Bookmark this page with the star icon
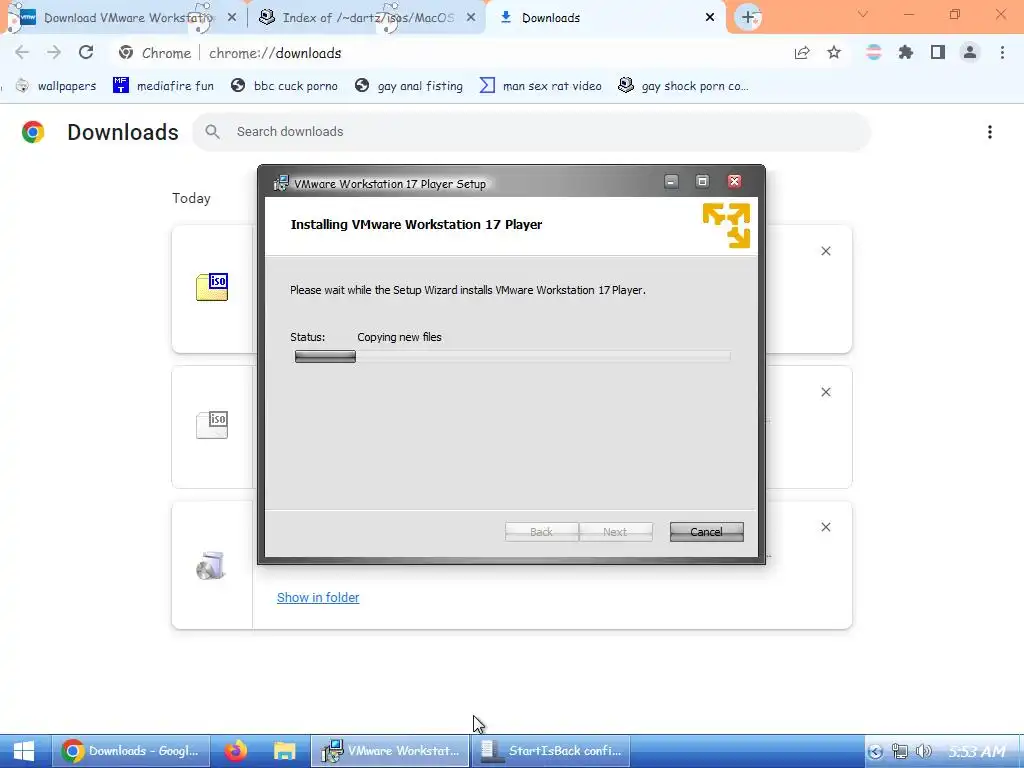The image size is (1024, 768). [x=834, y=52]
